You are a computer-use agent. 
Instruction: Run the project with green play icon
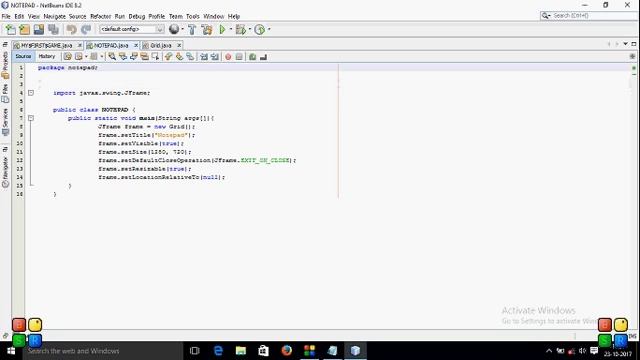tap(222, 29)
